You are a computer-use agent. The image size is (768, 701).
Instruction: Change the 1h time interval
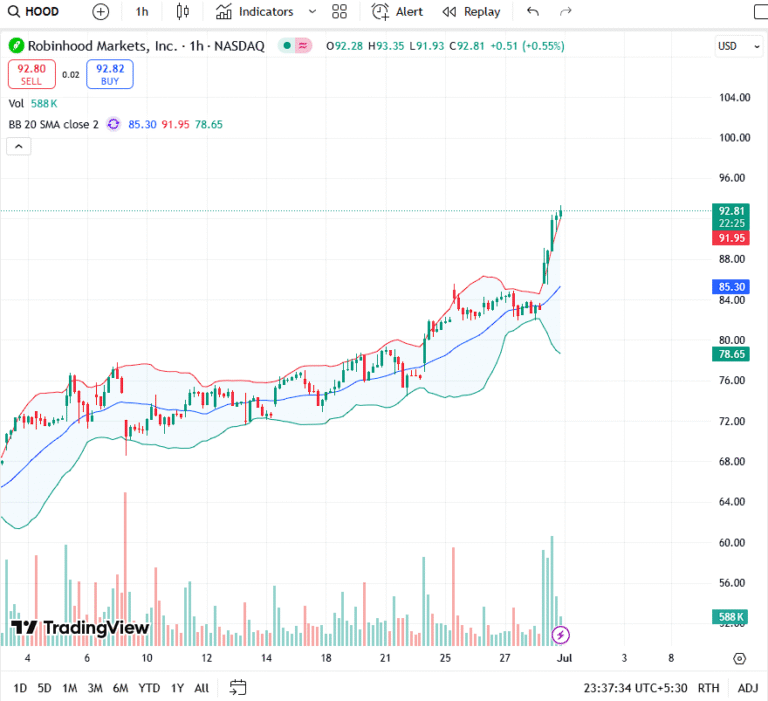pyautogui.click(x=142, y=12)
